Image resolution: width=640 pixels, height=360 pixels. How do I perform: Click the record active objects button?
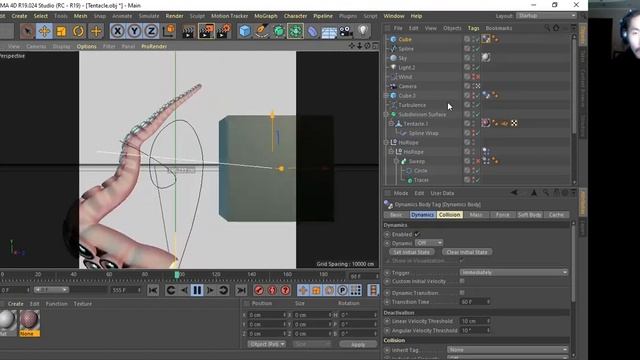[x=258, y=290]
